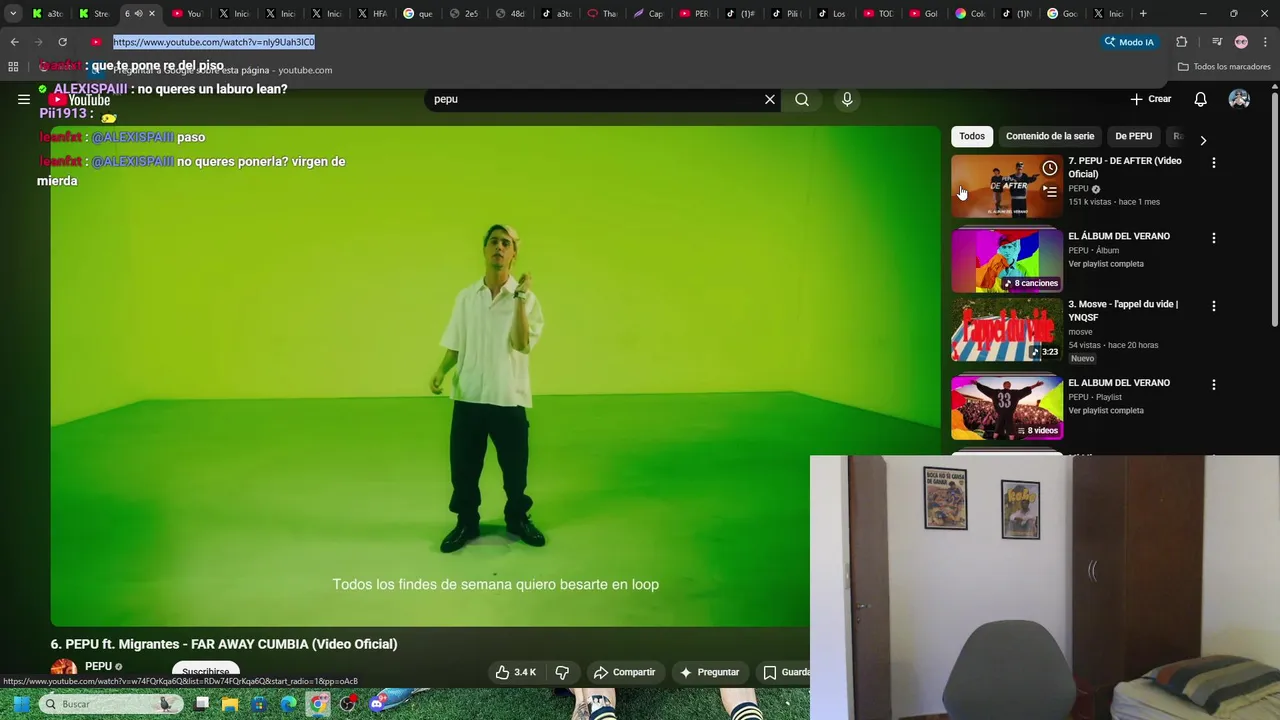Click the Suscribirse button
This screenshot has width=1280, height=720.
click(206, 672)
